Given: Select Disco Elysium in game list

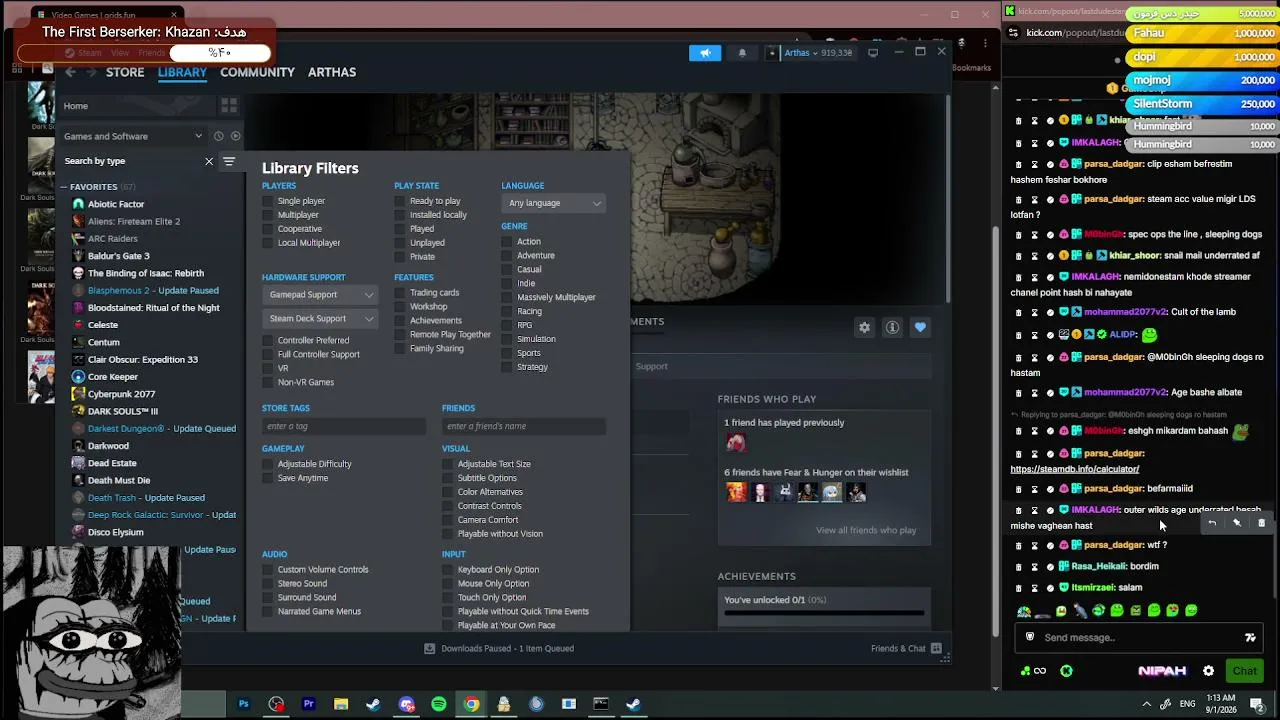Looking at the screenshot, I should [x=116, y=532].
